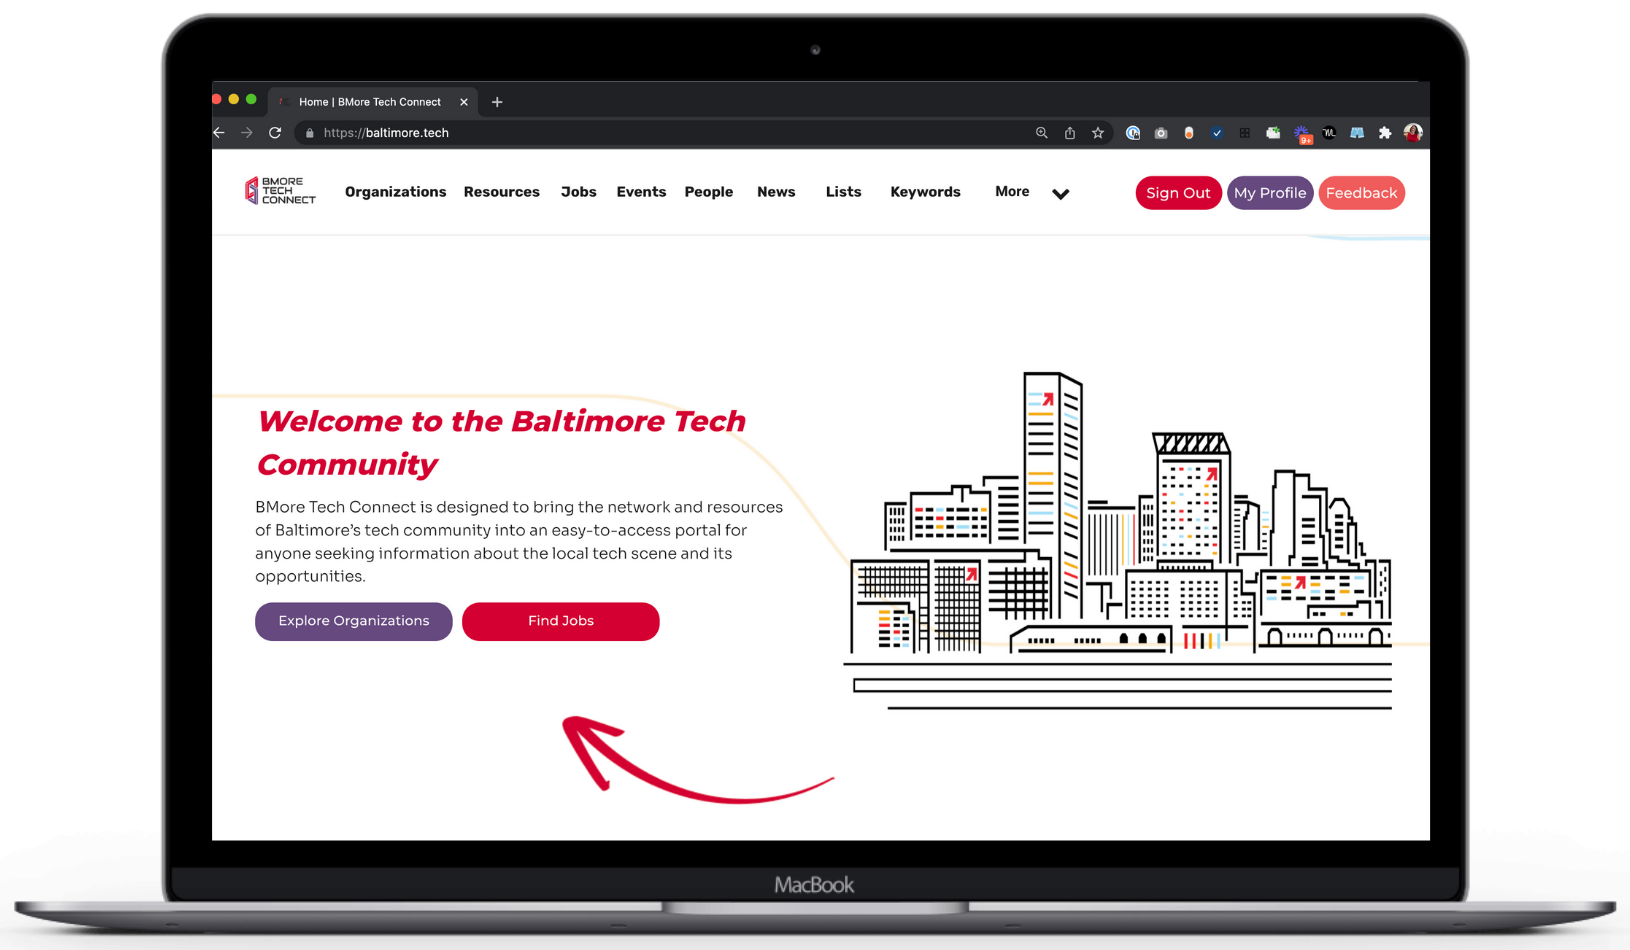Screen dimensions: 1630x950
Task: Click the BMore Tech Connect description paragraph
Action: [519, 541]
